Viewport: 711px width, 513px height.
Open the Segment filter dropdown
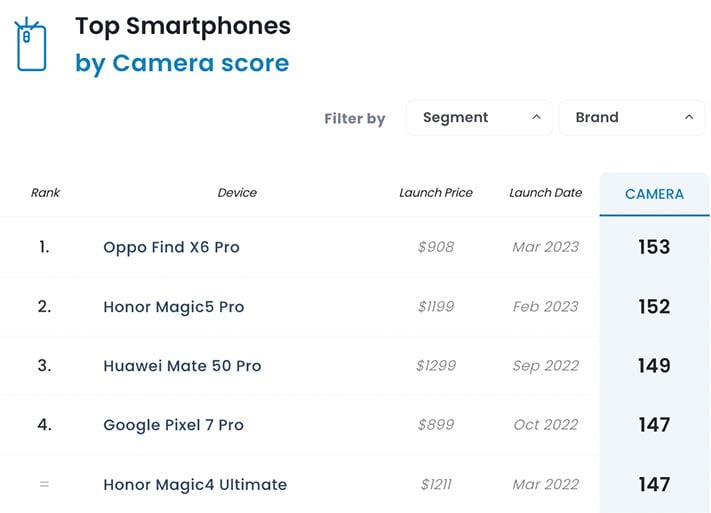point(479,117)
